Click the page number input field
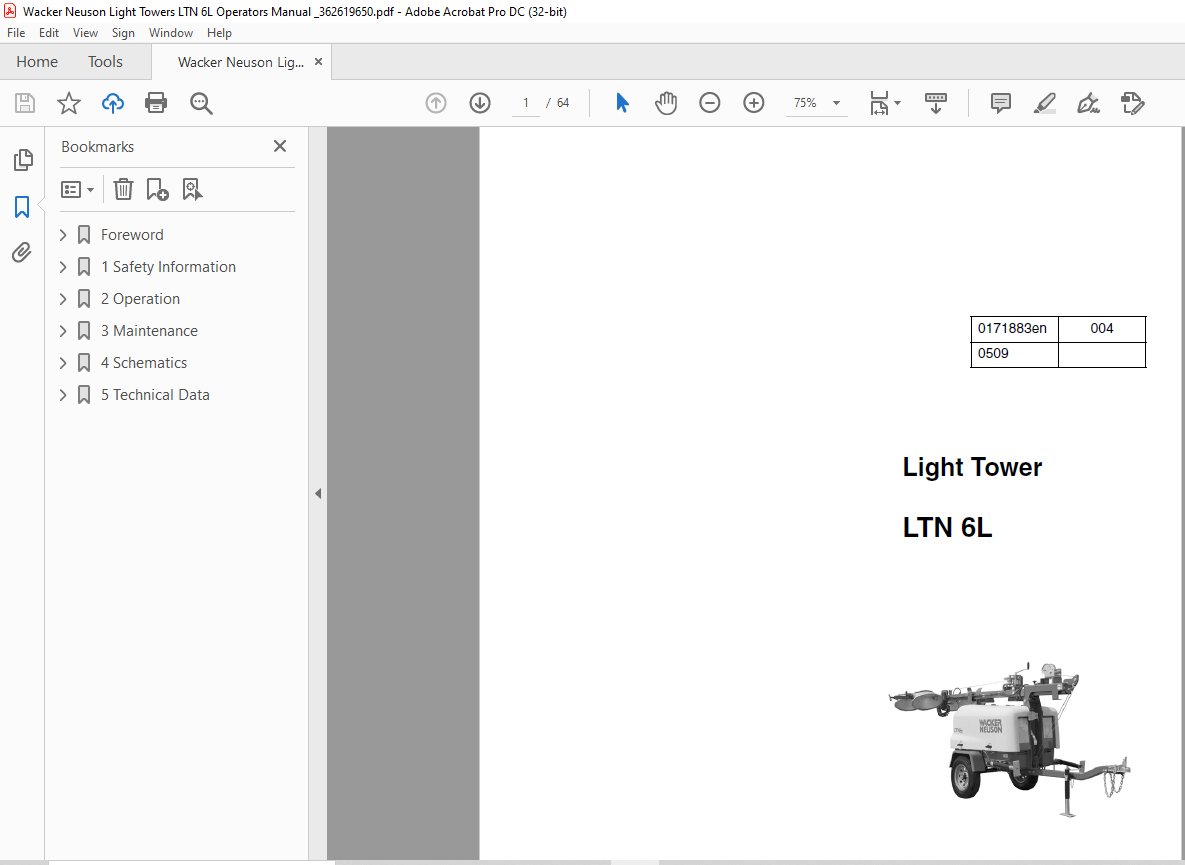The height and width of the screenshot is (865, 1185). pos(526,103)
